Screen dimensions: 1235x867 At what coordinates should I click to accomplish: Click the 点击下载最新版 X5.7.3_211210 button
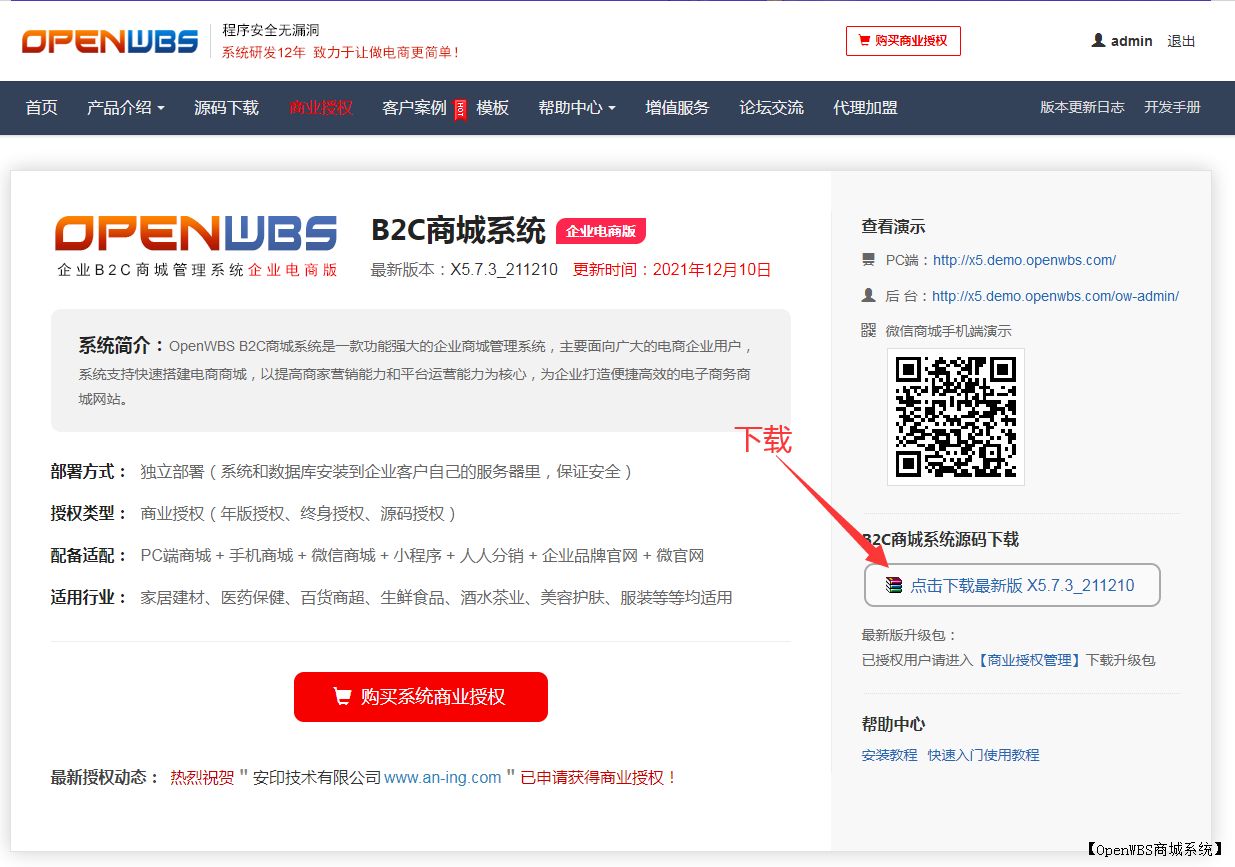tap(1012, 585)
